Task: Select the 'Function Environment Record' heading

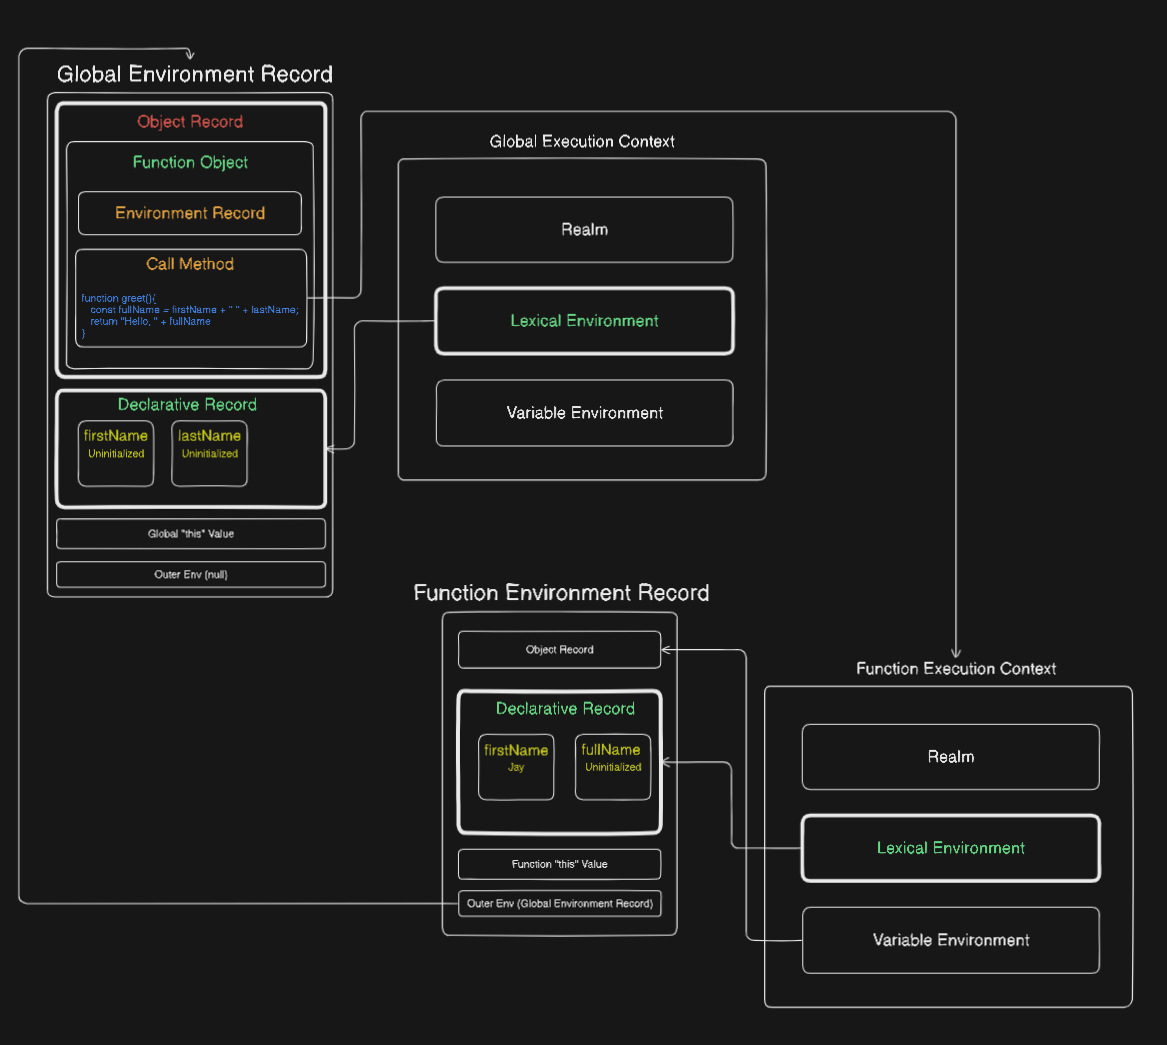Action: coord(561,592)
